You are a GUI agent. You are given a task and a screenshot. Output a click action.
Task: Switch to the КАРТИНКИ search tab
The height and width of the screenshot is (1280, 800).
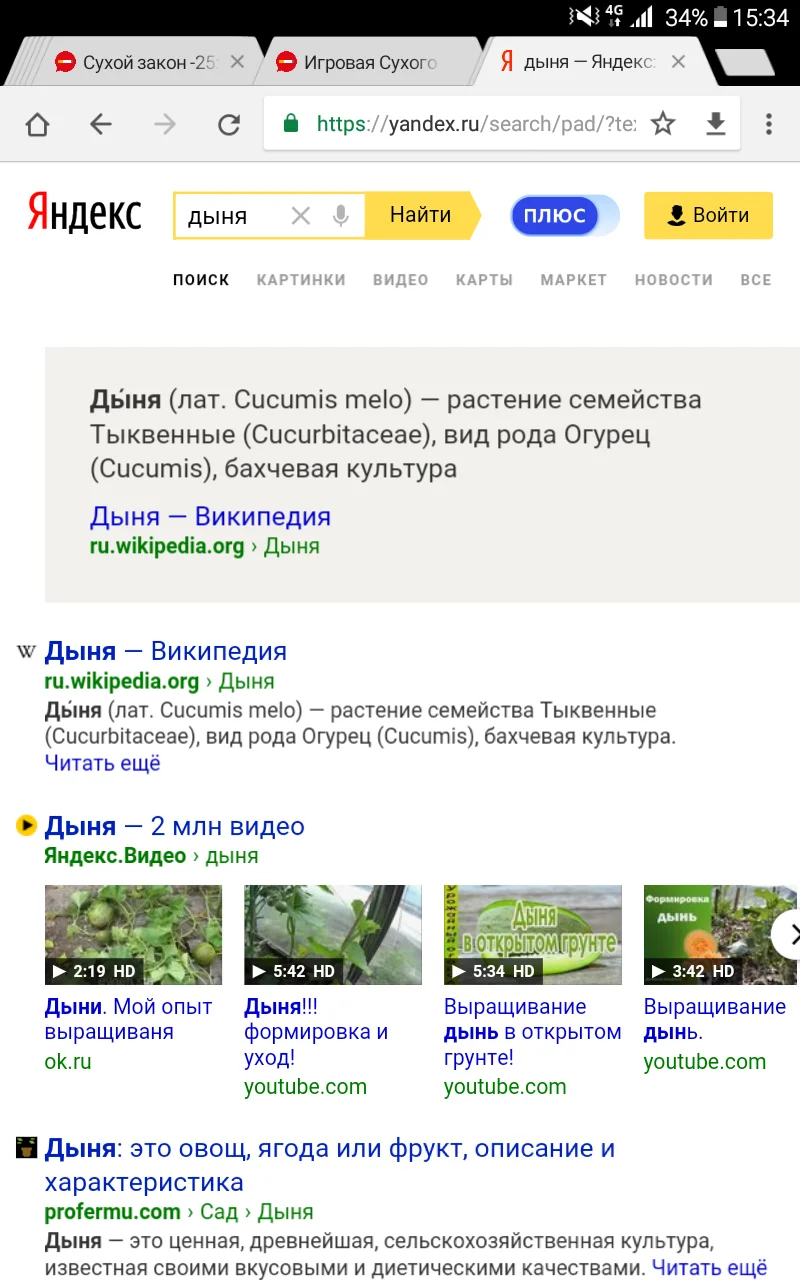[x=301, y=280]
